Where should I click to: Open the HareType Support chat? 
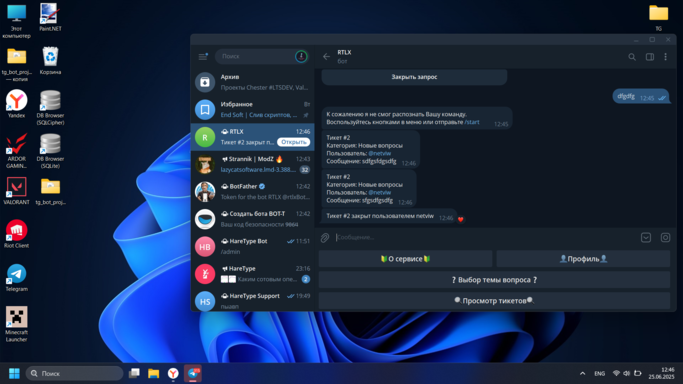coord(253,300)
